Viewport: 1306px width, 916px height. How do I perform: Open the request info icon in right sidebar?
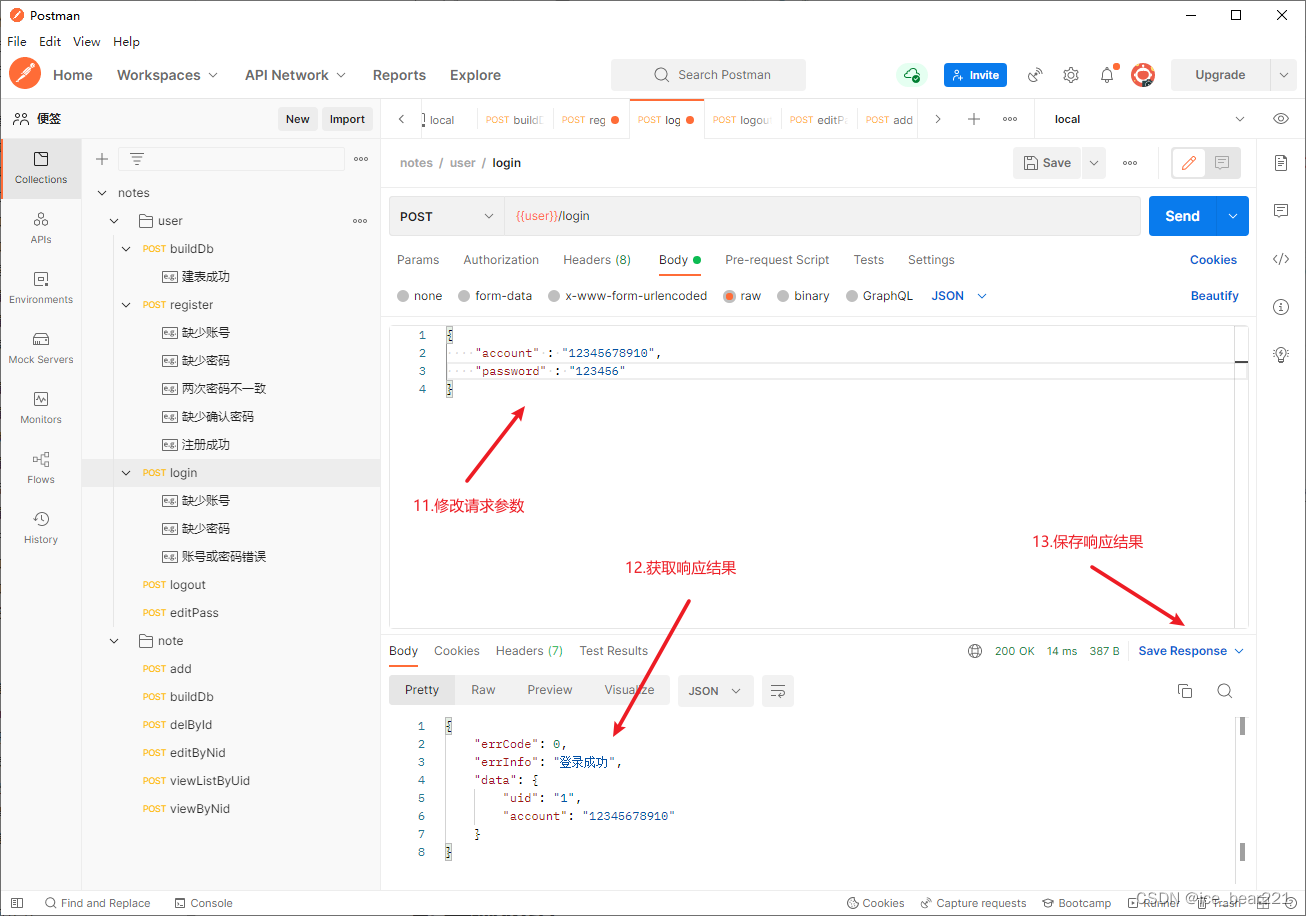1281,307
